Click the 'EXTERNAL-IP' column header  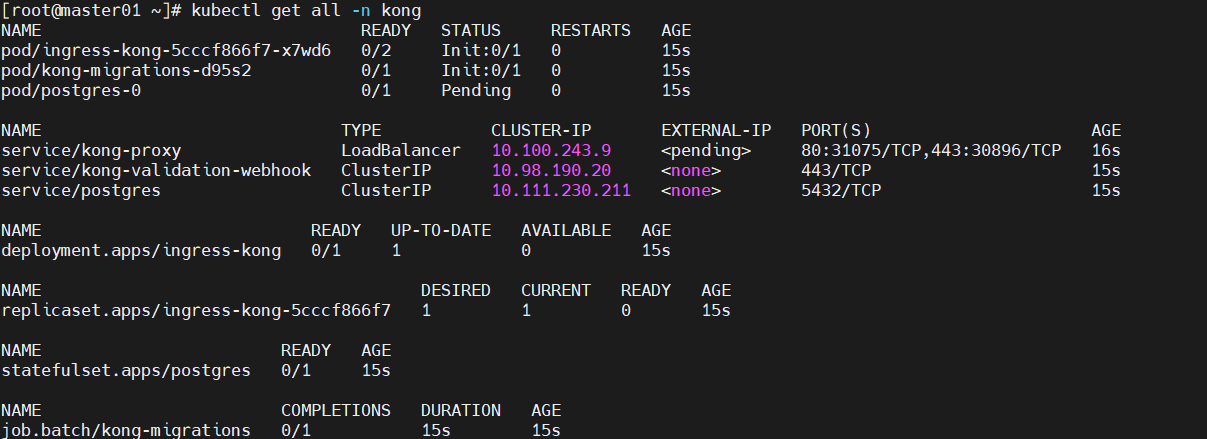(x=716, y=130)
